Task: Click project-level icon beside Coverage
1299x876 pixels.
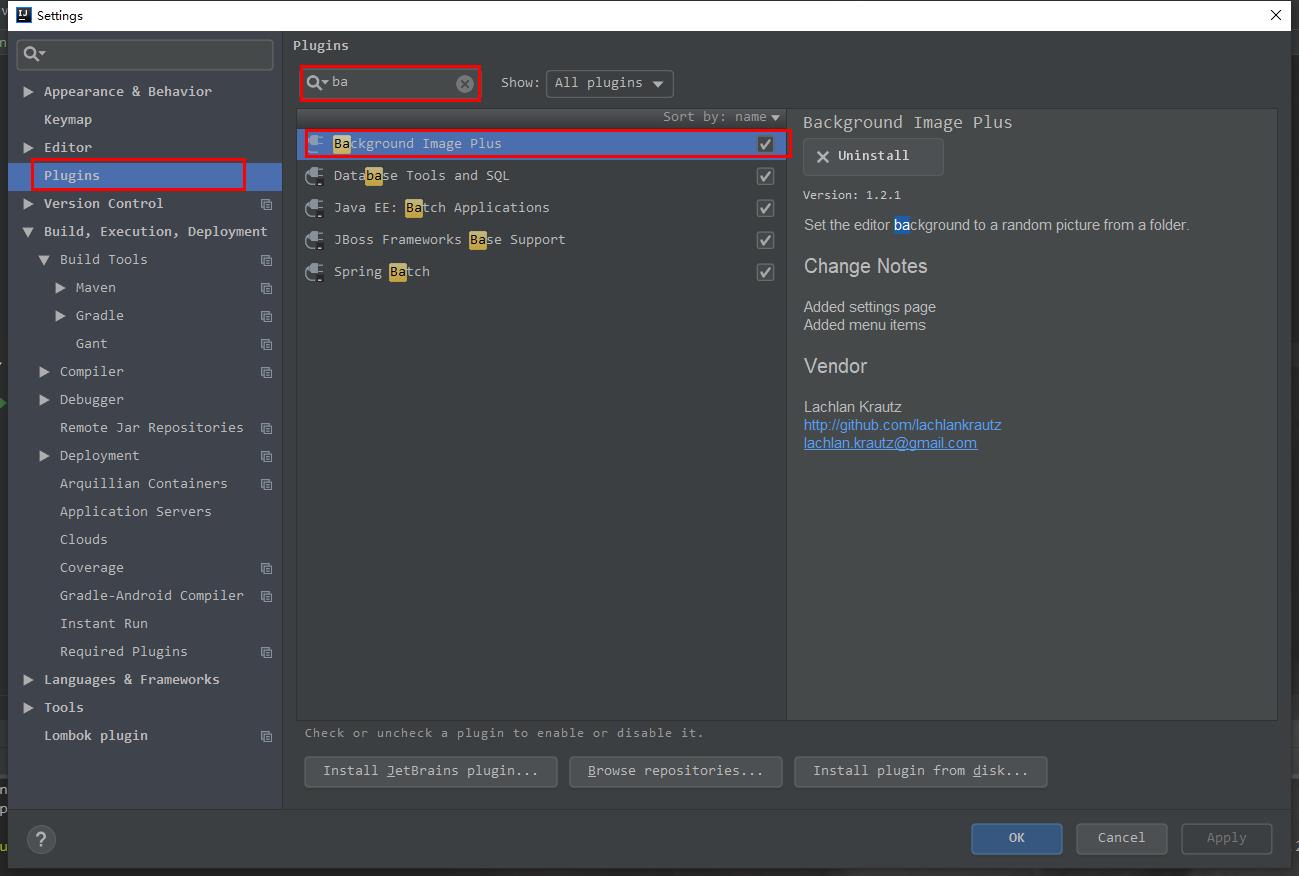Action: (266, 568)
